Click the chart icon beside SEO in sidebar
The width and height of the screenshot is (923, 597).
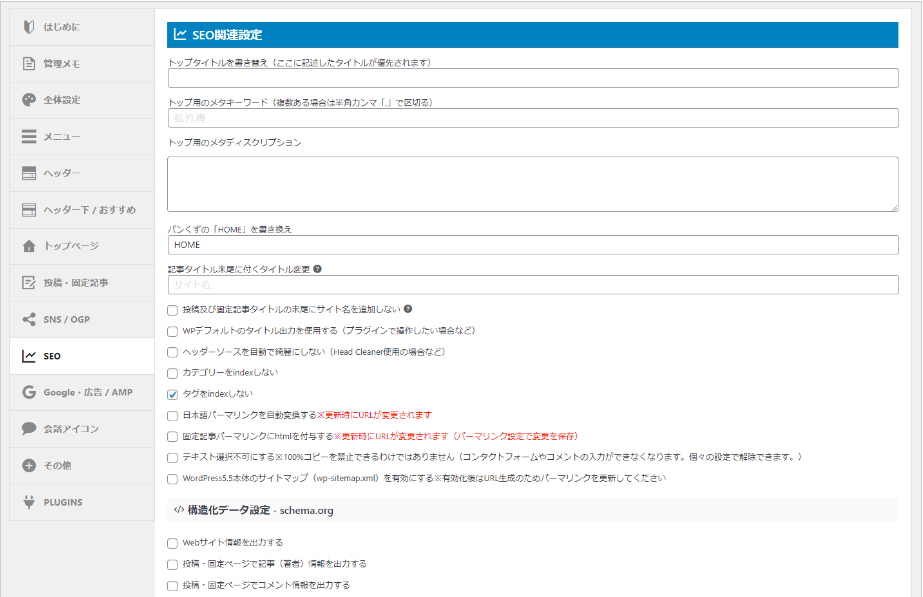pos(29,356)
